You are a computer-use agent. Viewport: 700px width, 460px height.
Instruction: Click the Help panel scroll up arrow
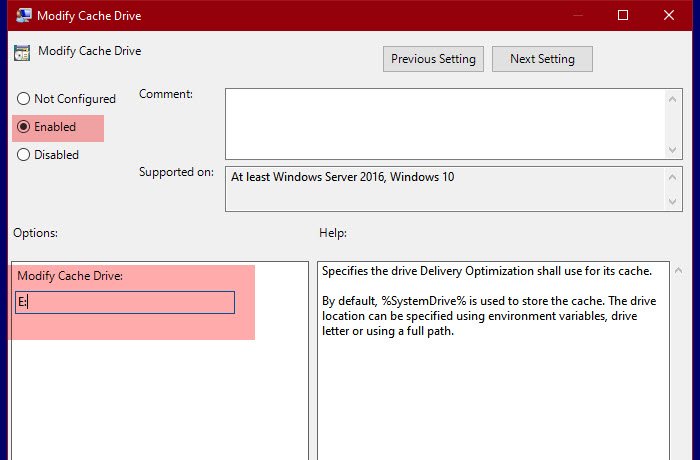(x=678, y=271)
